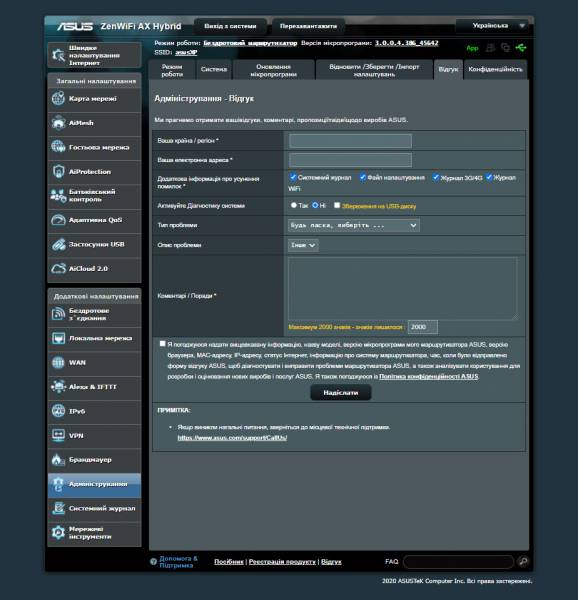Click the remaining characters counter field
The height and width of the screenshot is (600, 578).
pyautogui.click(x=423, y=327)
